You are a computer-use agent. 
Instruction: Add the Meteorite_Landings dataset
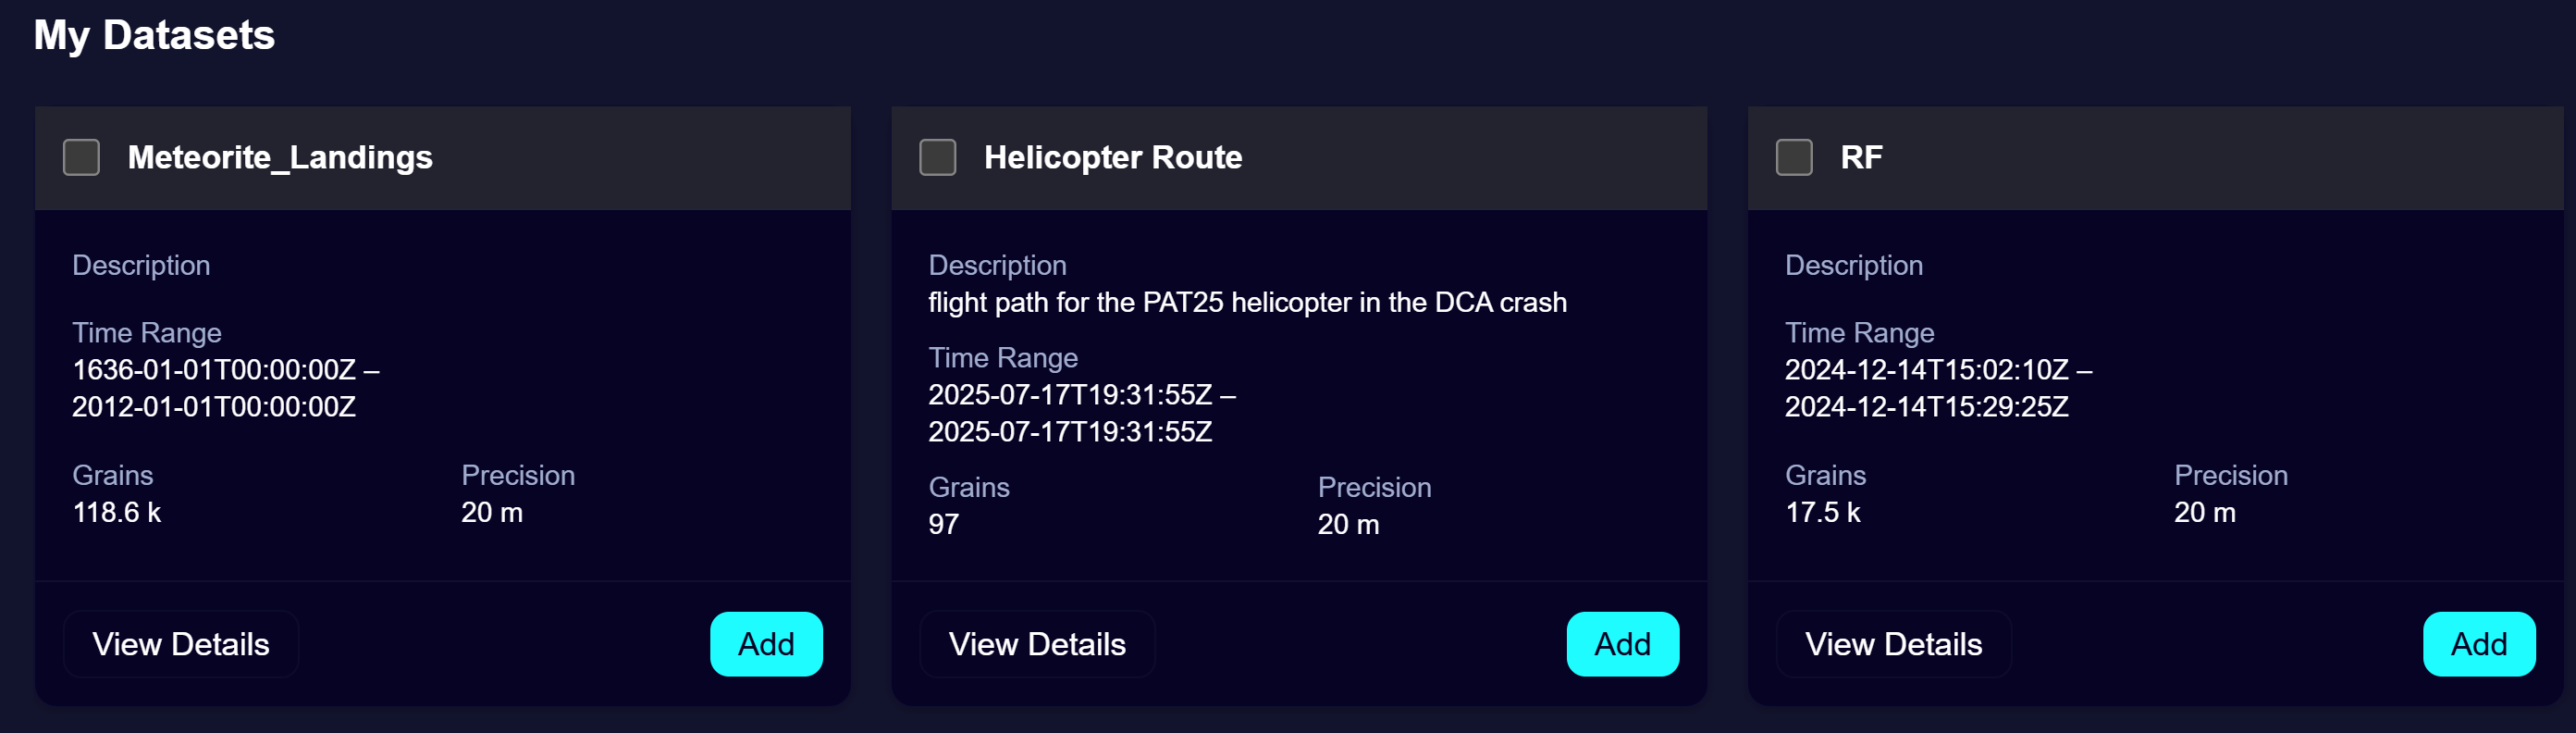pos(766,644)
